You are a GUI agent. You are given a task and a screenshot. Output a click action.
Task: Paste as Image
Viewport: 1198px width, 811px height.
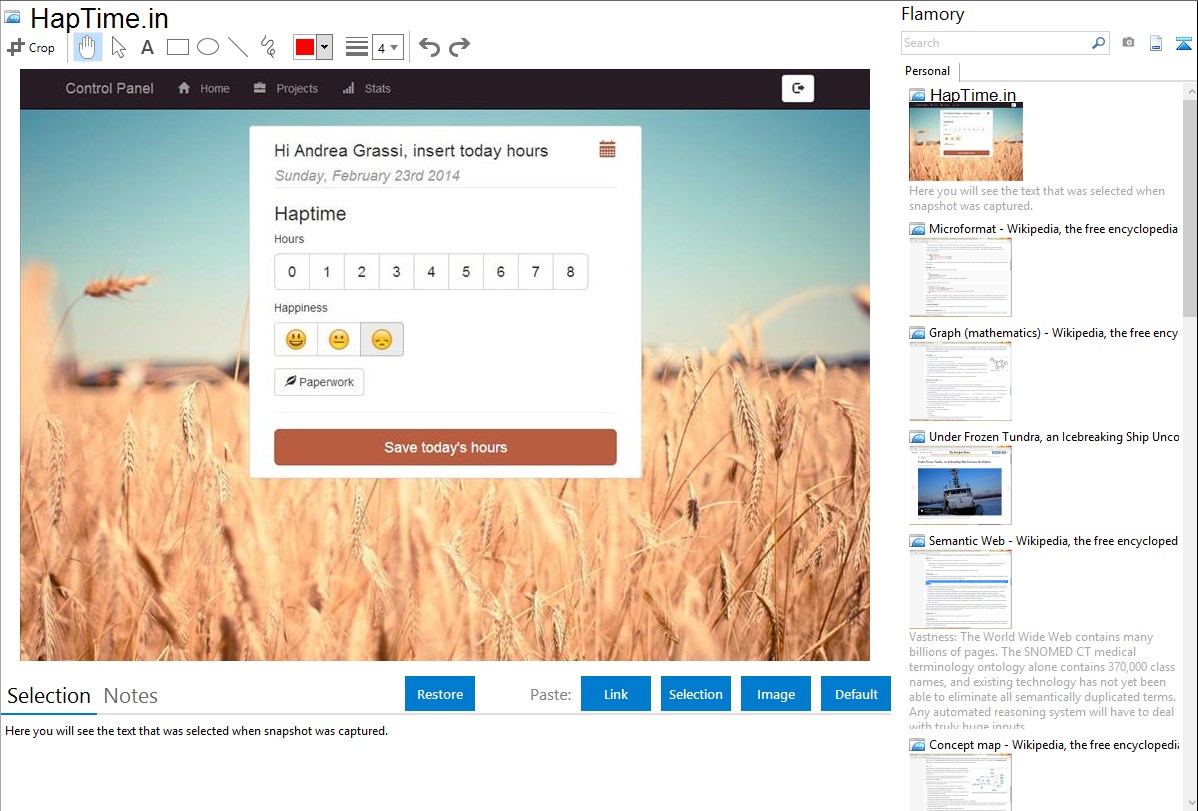776,694
